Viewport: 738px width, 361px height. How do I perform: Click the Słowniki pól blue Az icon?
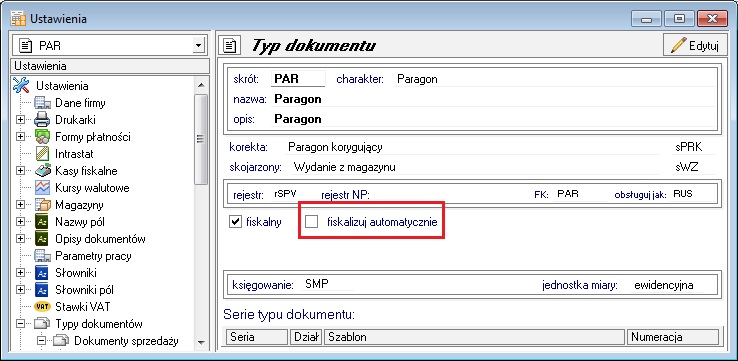(42, 290)
